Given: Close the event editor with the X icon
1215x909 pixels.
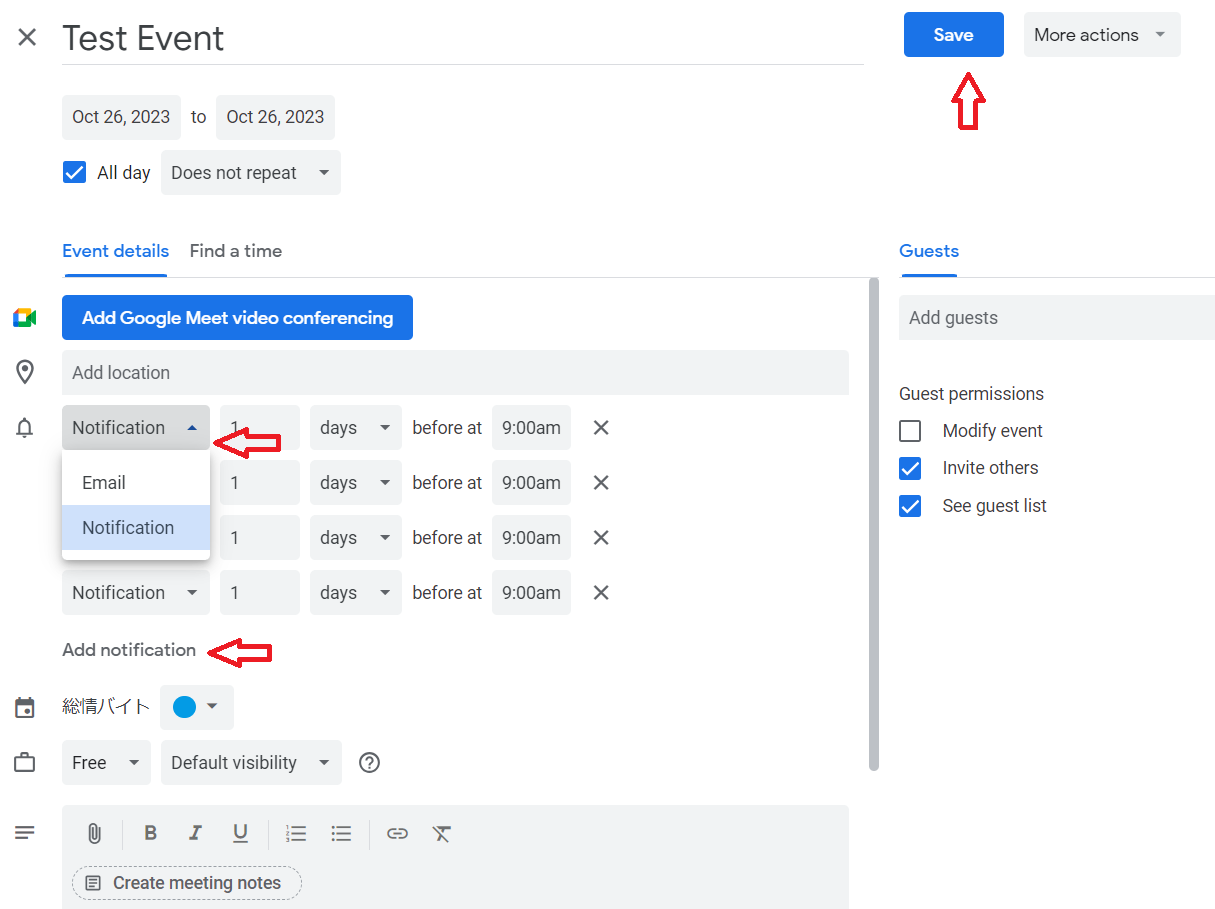Looking at the screenshot, I should 27,38.
